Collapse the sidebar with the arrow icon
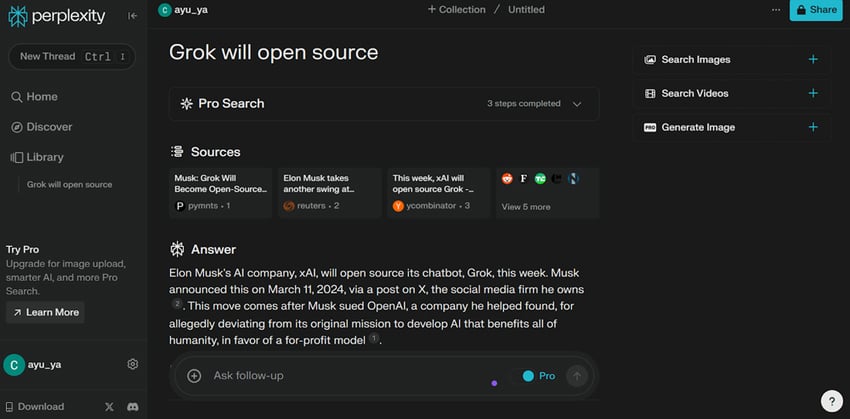 [133, 16]
